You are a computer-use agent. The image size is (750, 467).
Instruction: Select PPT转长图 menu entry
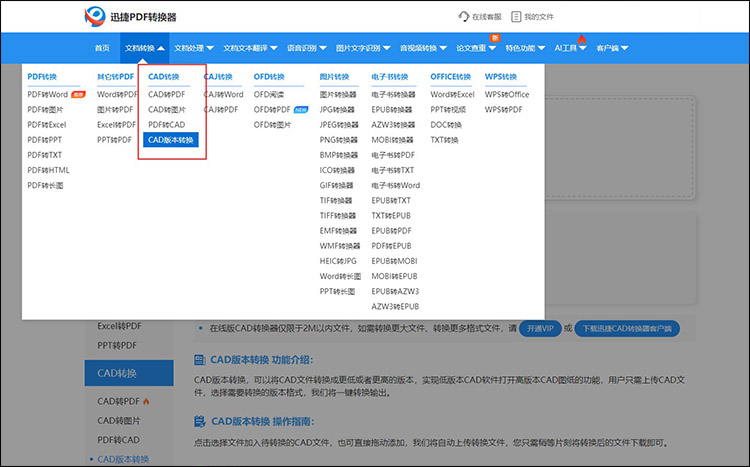coord(338,291)
